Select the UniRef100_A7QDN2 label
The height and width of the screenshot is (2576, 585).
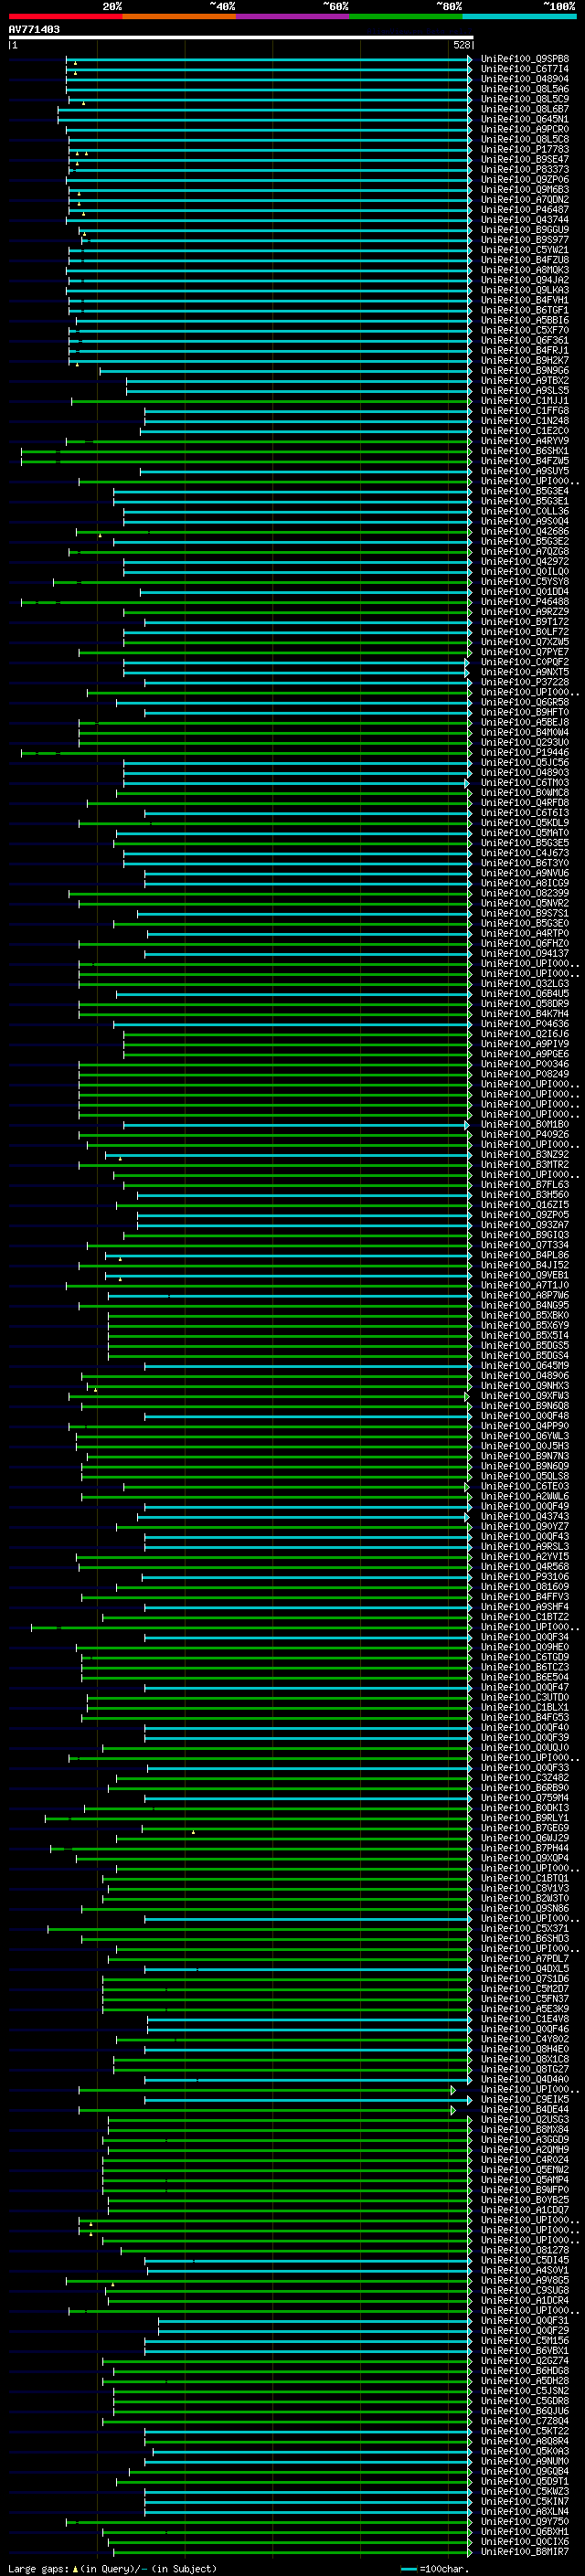(x=525, y=199)
